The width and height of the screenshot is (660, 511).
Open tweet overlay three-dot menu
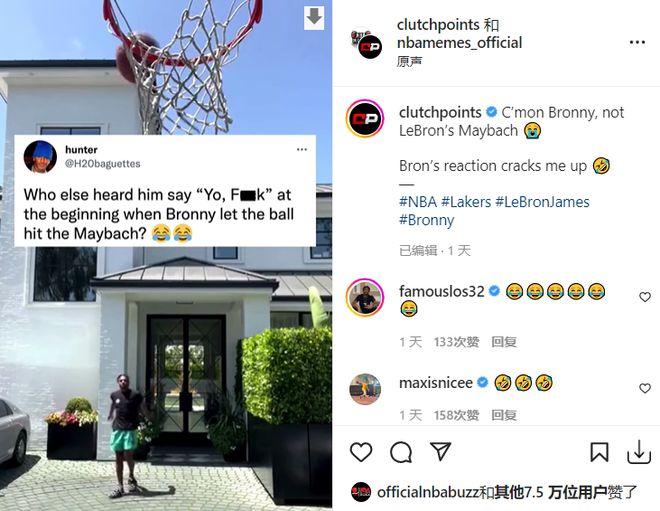click(302, 149)
